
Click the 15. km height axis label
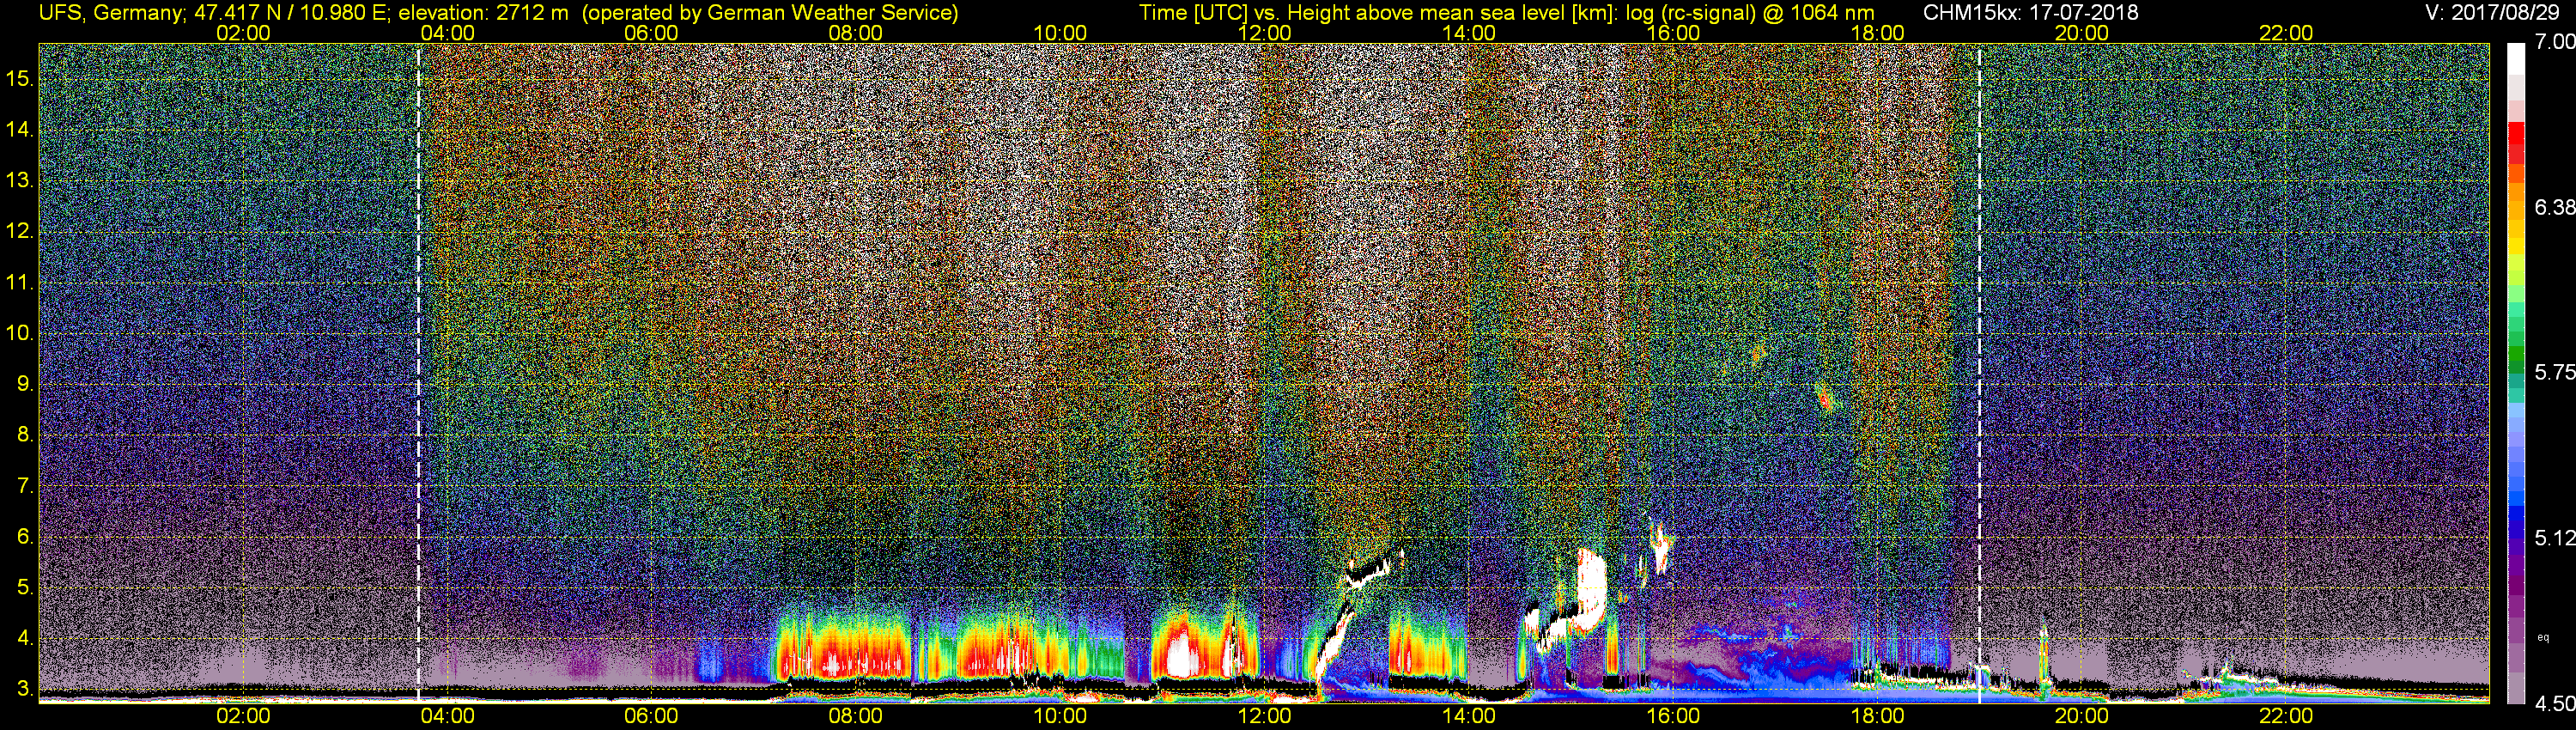click(x=20, y=78)
